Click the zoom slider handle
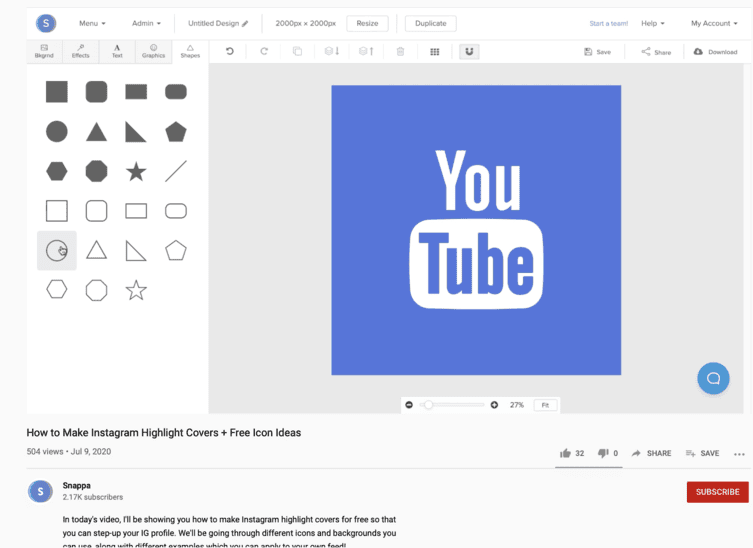The image size is (753, 548). (x=428, y=405)
